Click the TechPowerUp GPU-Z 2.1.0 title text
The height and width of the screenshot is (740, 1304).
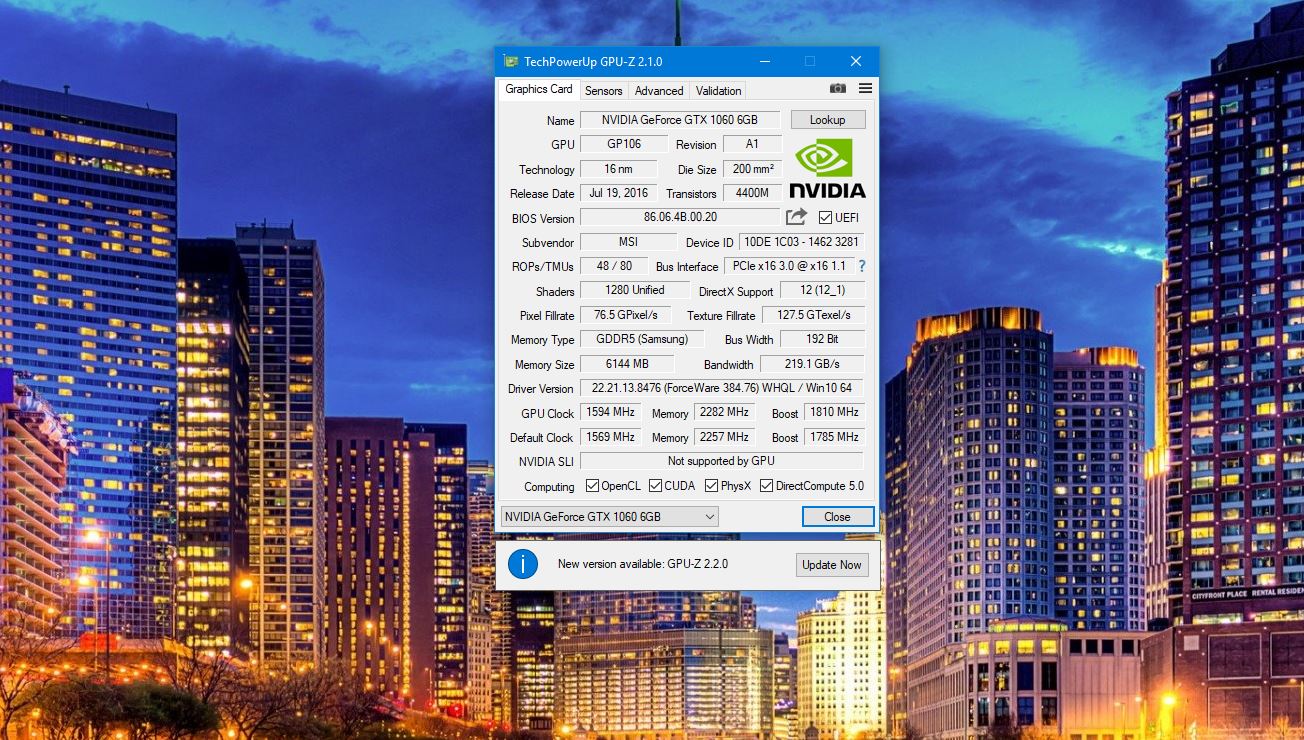tap(593, 62)
